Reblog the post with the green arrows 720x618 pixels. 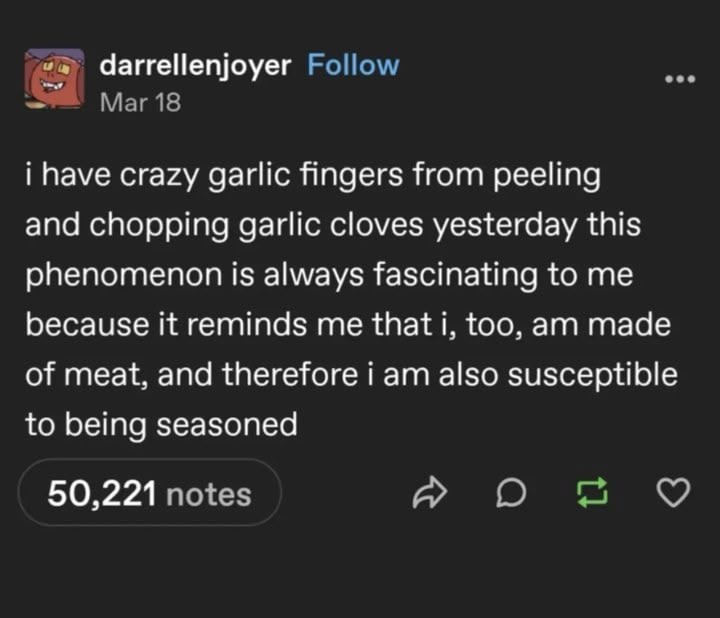(x=592, y=493)
